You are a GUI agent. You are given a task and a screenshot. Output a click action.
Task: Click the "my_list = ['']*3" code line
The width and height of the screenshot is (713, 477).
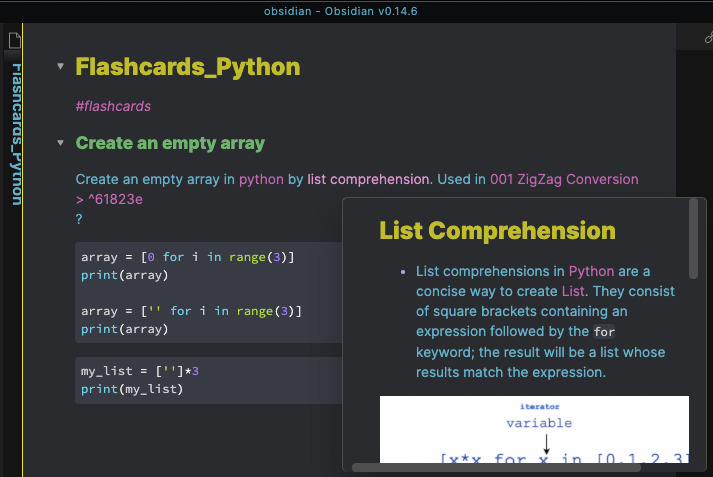pos(140,371)
